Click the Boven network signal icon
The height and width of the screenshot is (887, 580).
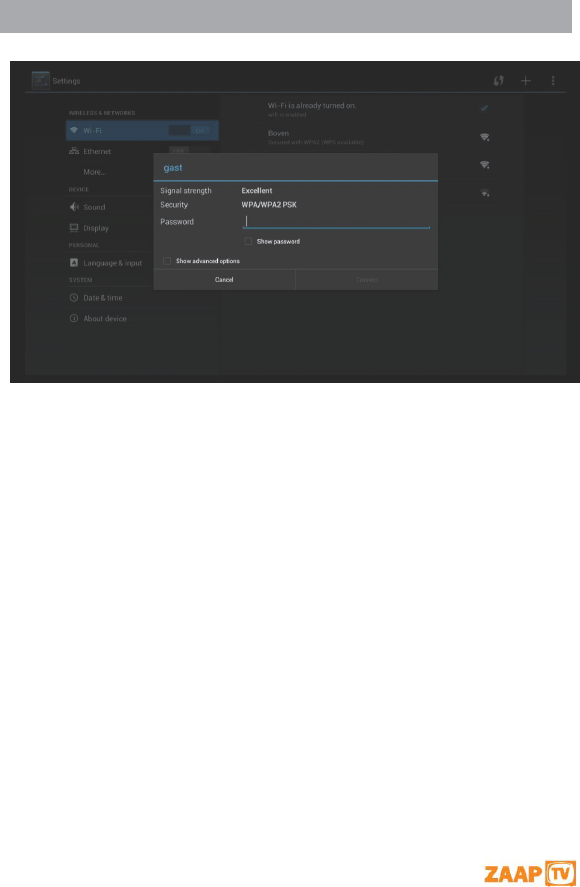tap(484, 137)
